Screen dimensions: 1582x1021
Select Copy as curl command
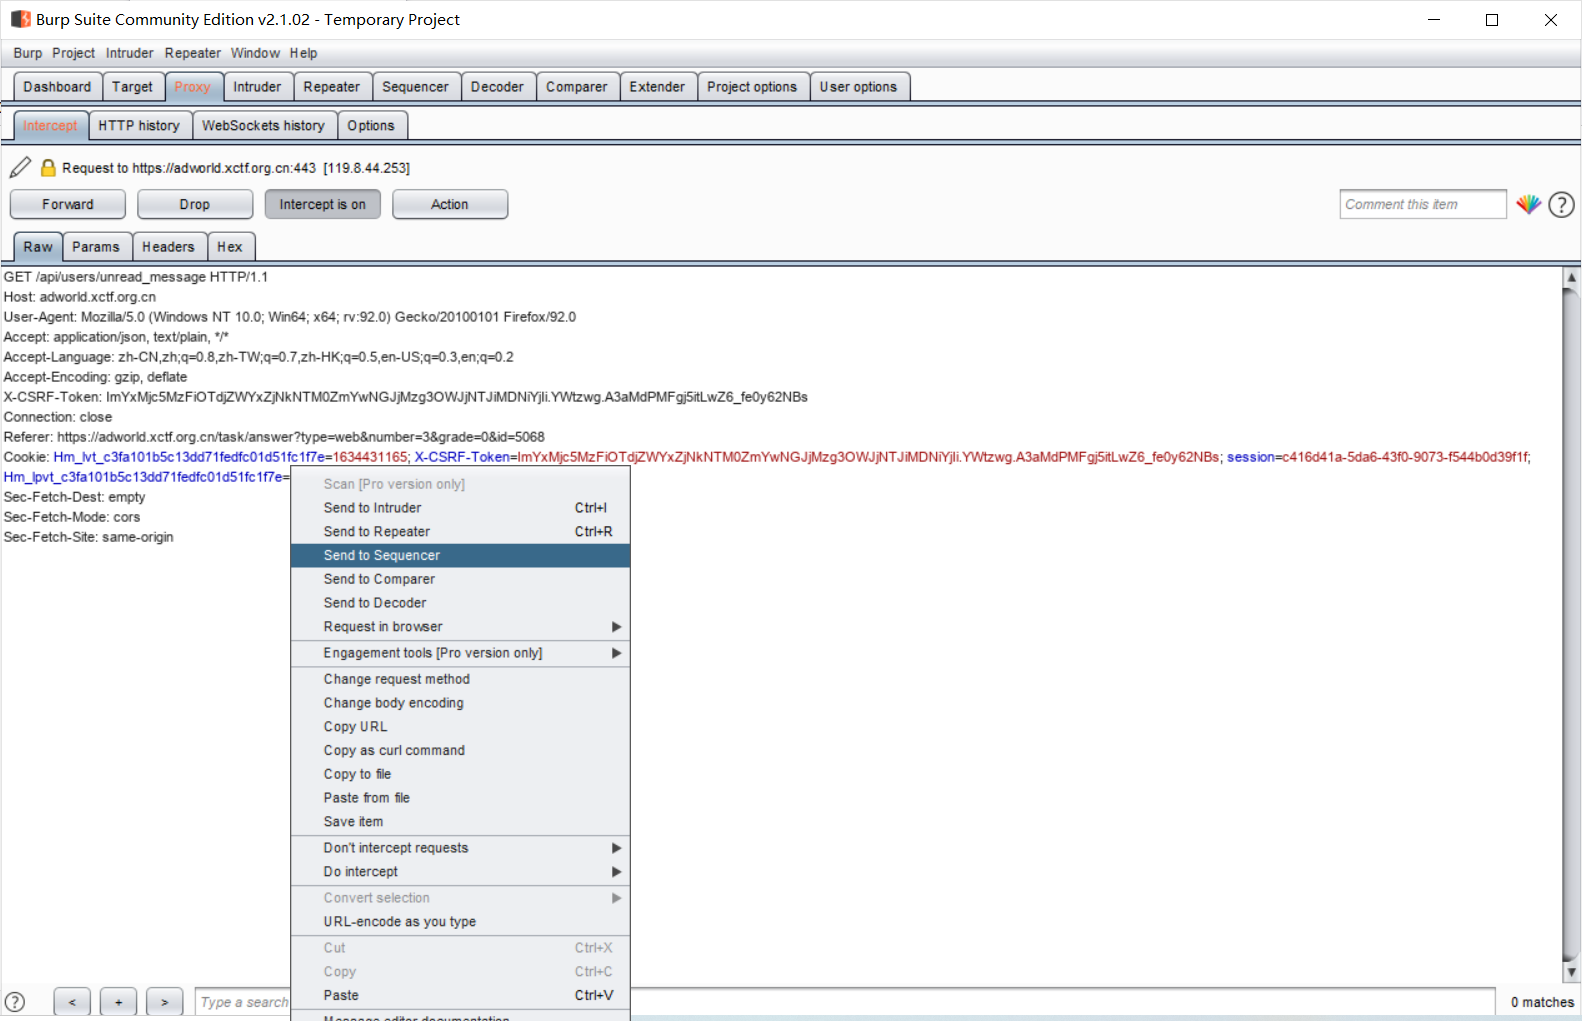point(460,750)
